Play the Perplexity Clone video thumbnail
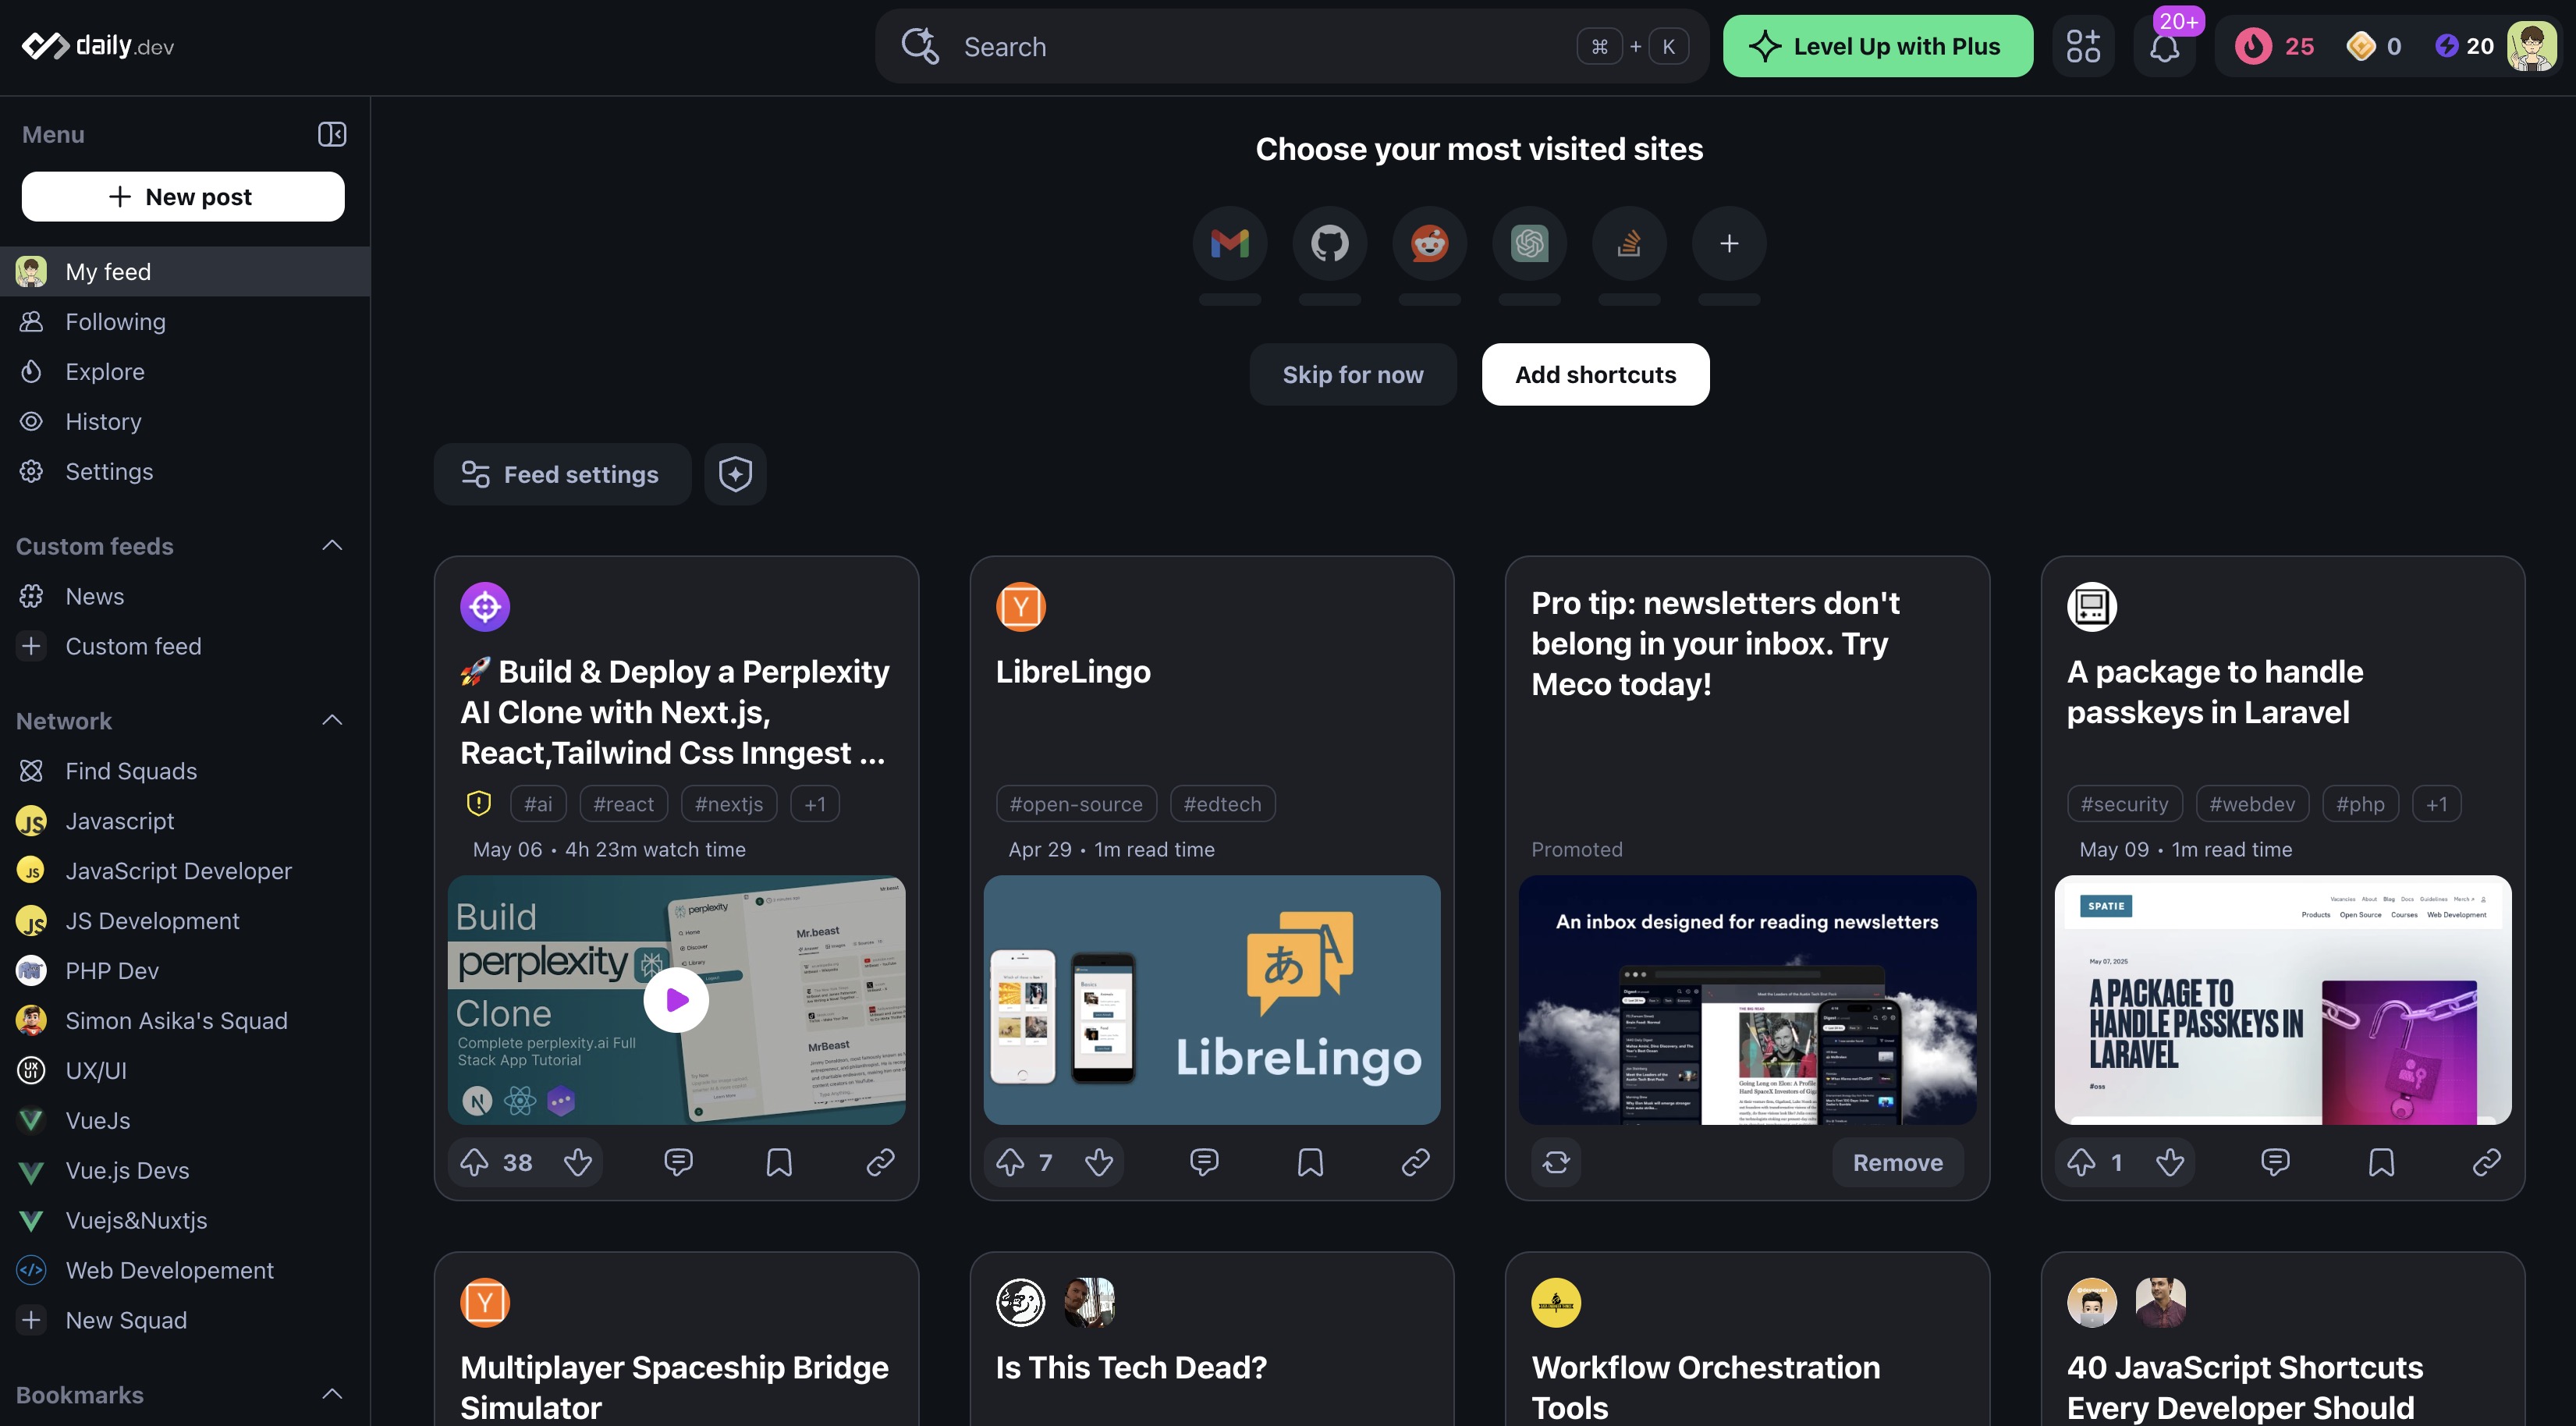2576x1426 pixels. coord(676,1000)
